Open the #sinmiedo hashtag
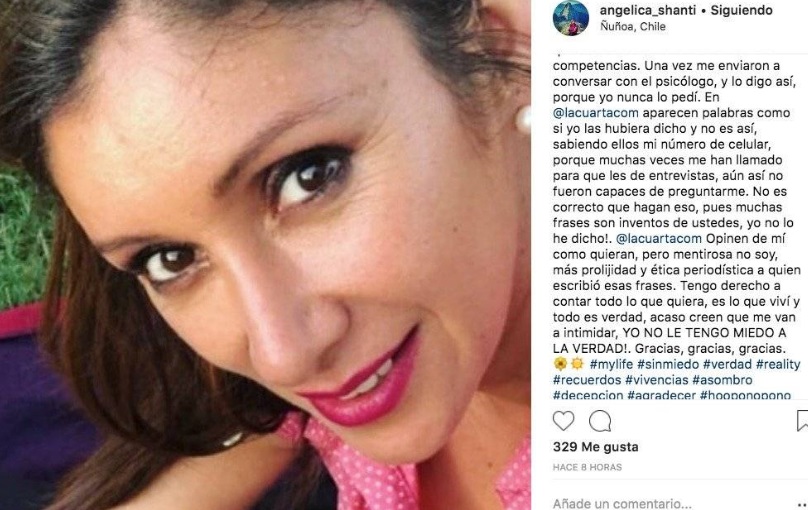The height and width of the screenshot is (510, 808). click(x=668, y=364)
